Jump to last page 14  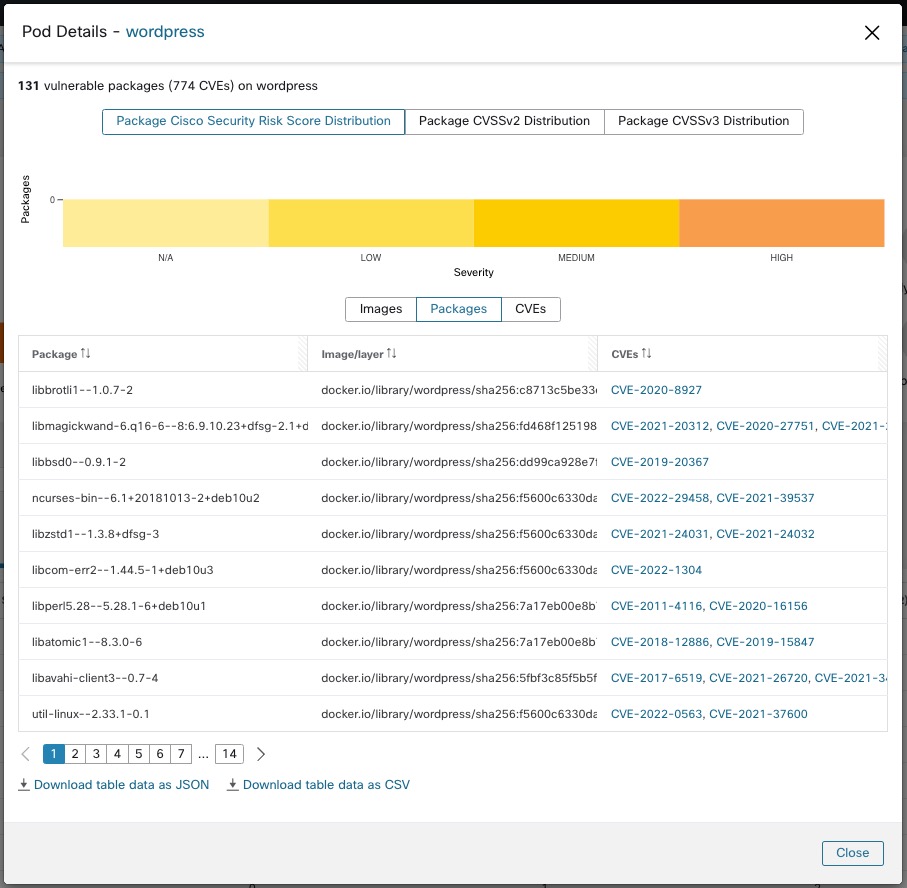(230, 754)
